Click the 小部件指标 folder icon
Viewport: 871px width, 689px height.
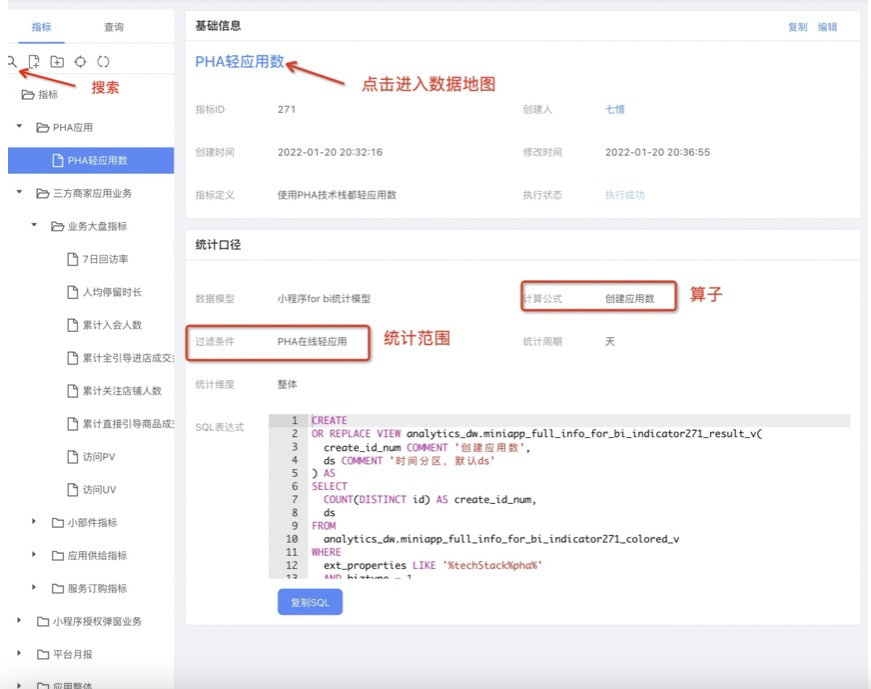click(x=57, y=522)
